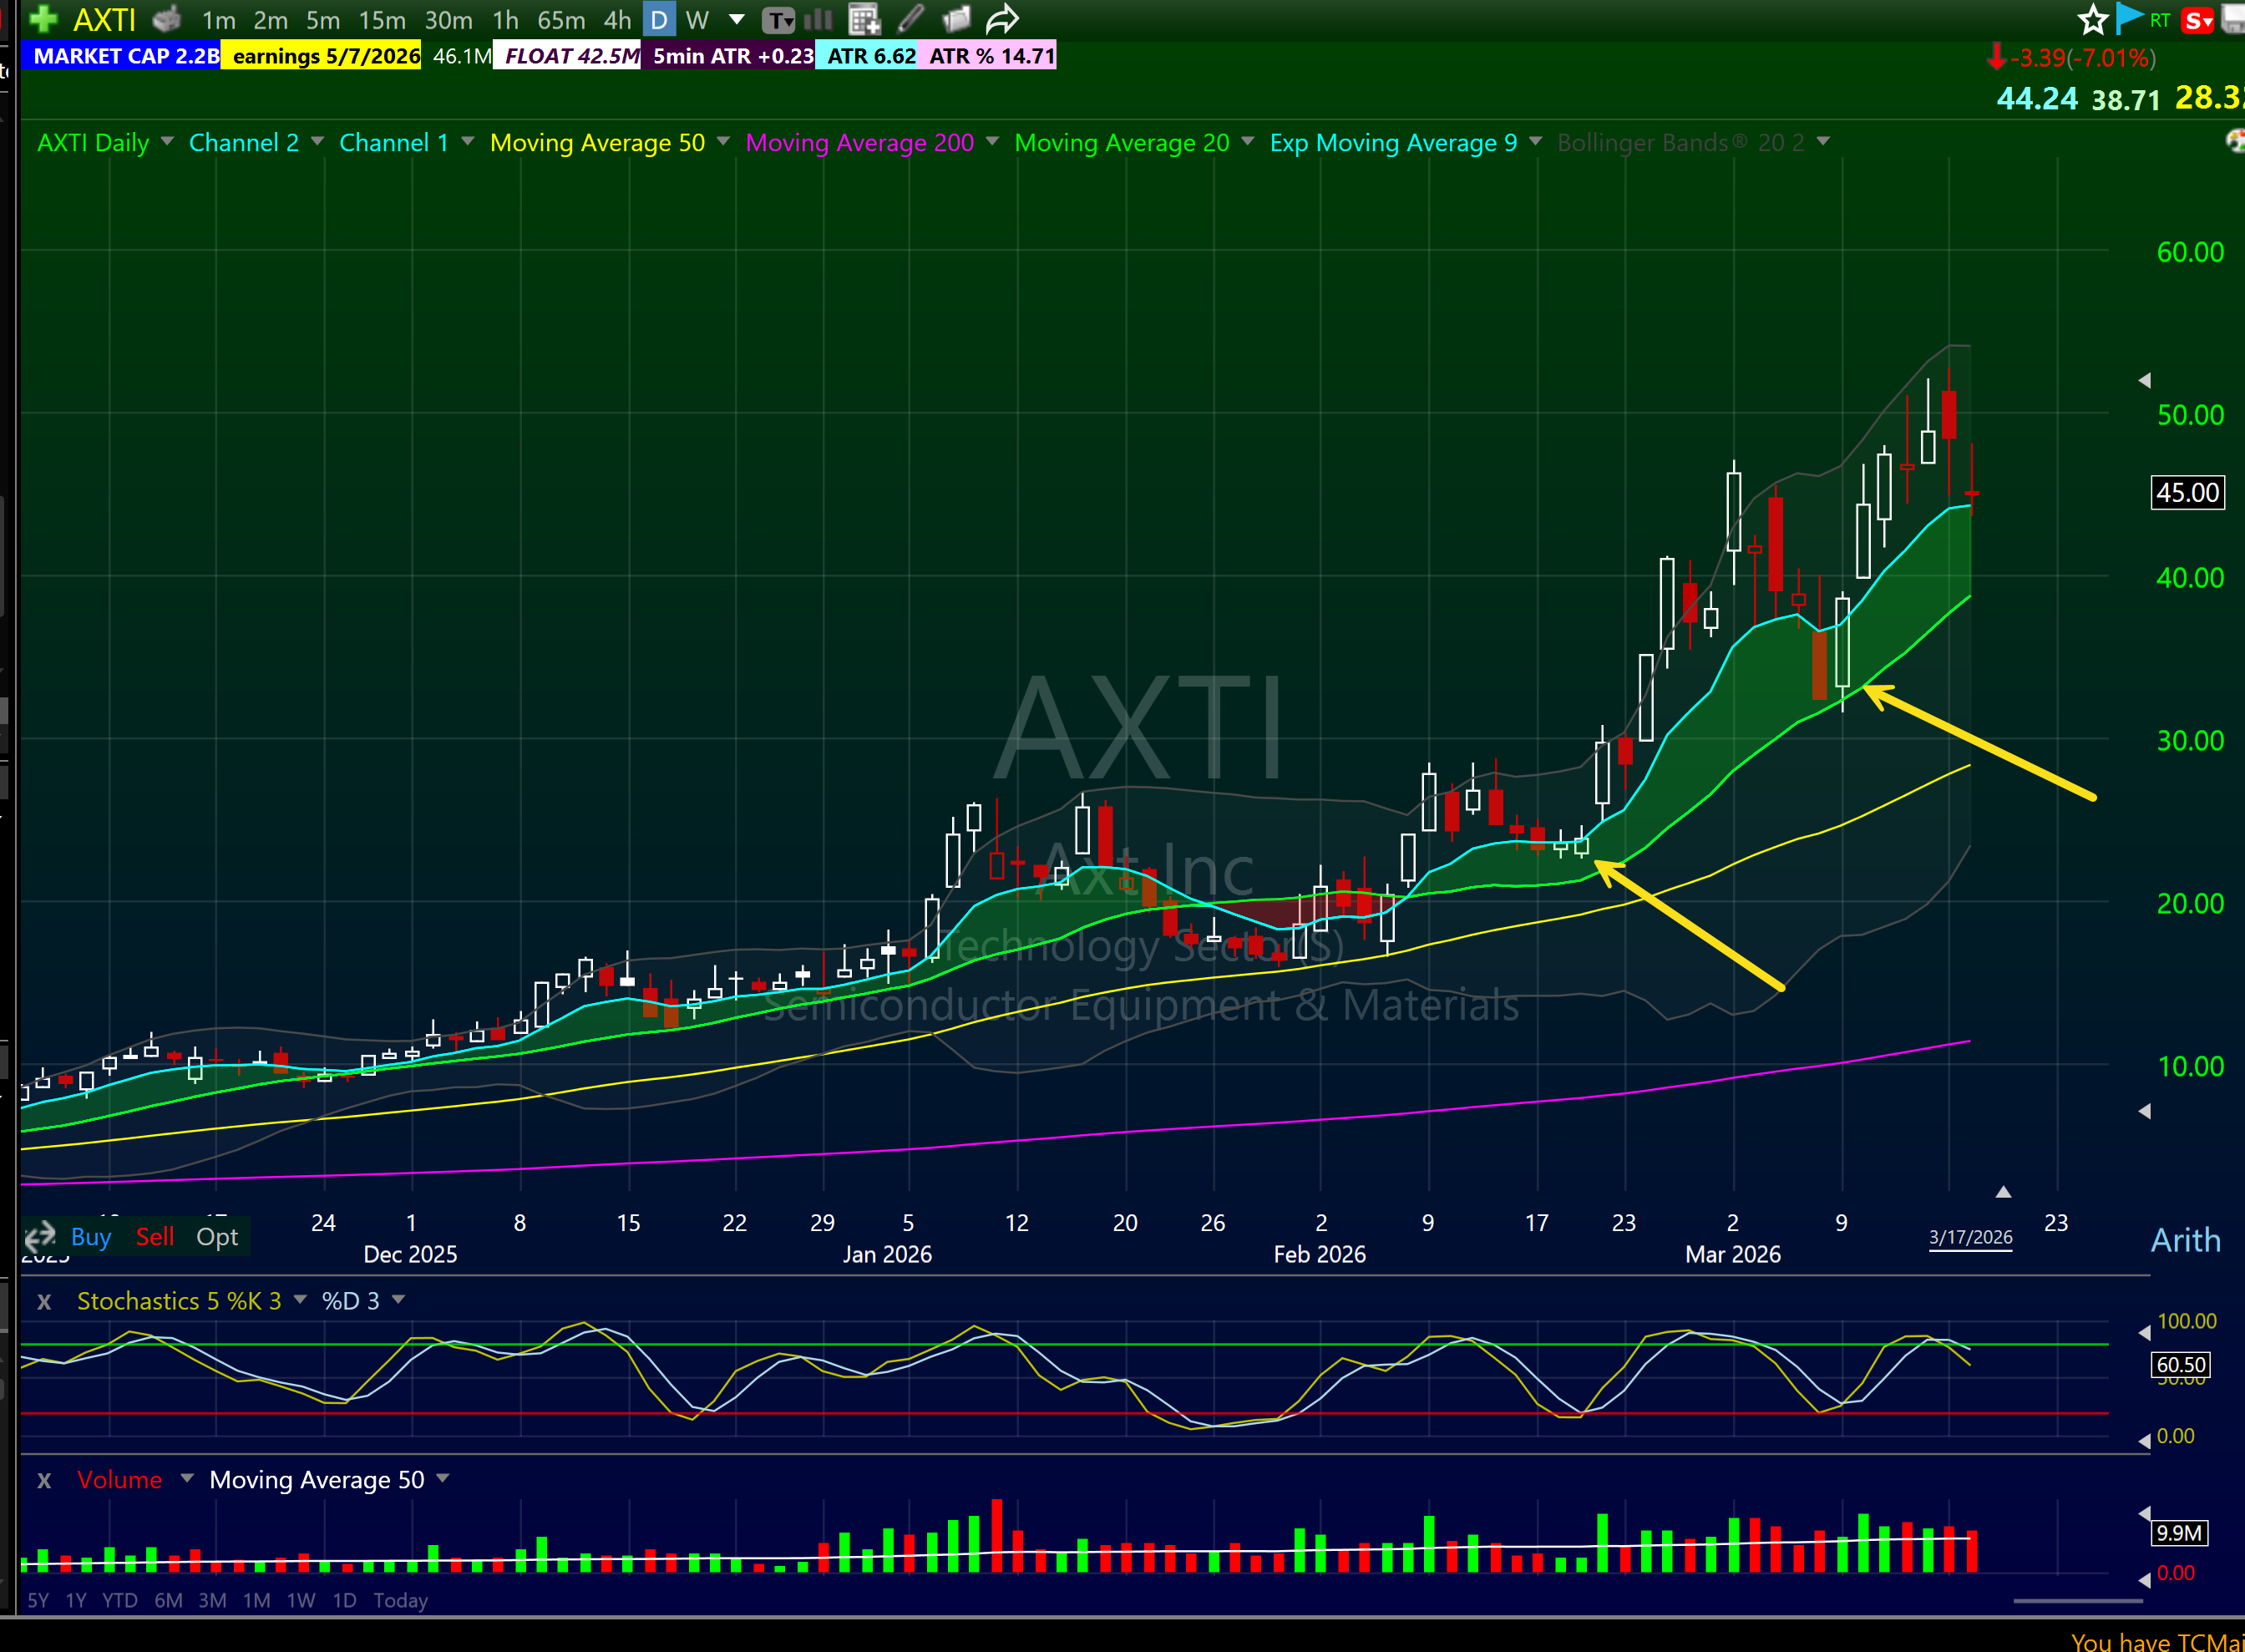Screen dimensions: 2245x1652
Task: Click the white star favorite icon
Action: [2092, 19]
